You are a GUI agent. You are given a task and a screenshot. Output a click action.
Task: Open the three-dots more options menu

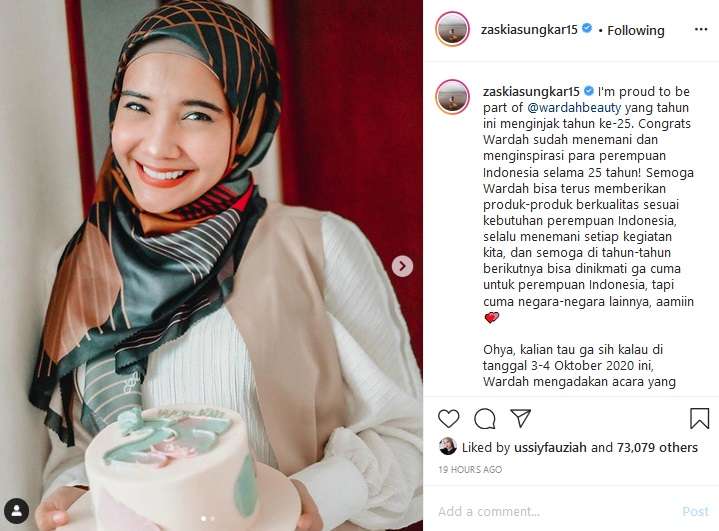tap(701, 29)
